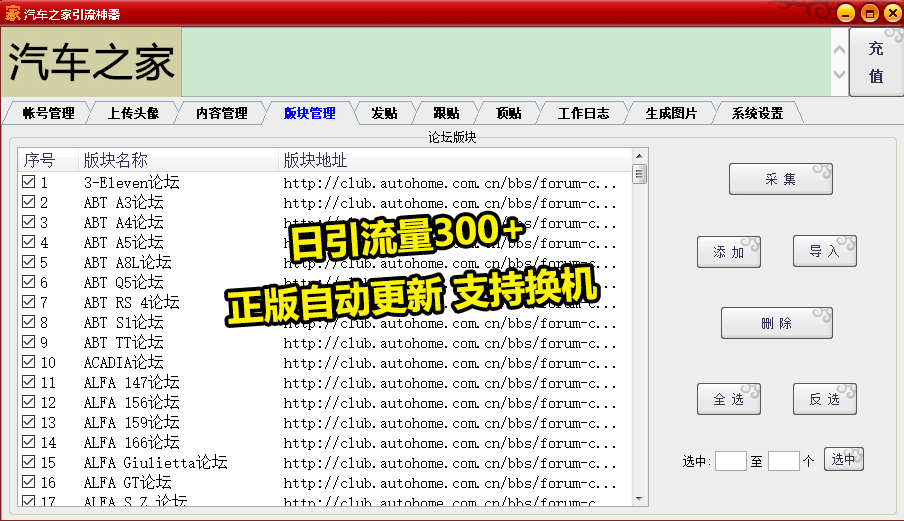The height and width of the screenshot is (521, 904).
Task: Open the 帐号管理 tab
Action: [x=48, y=113]
